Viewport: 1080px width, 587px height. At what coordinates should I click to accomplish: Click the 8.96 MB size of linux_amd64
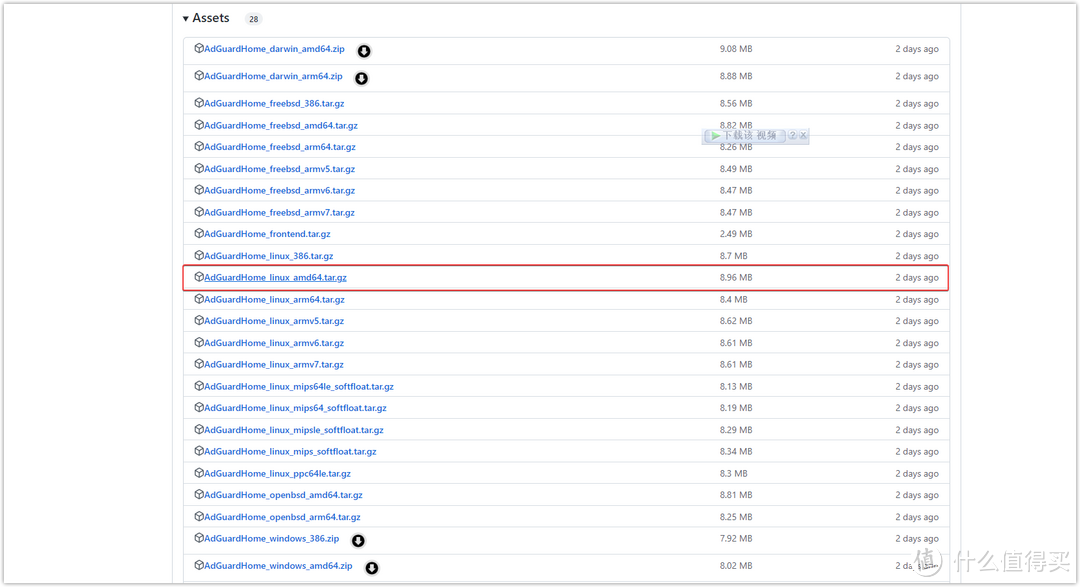tap(736, 278)
